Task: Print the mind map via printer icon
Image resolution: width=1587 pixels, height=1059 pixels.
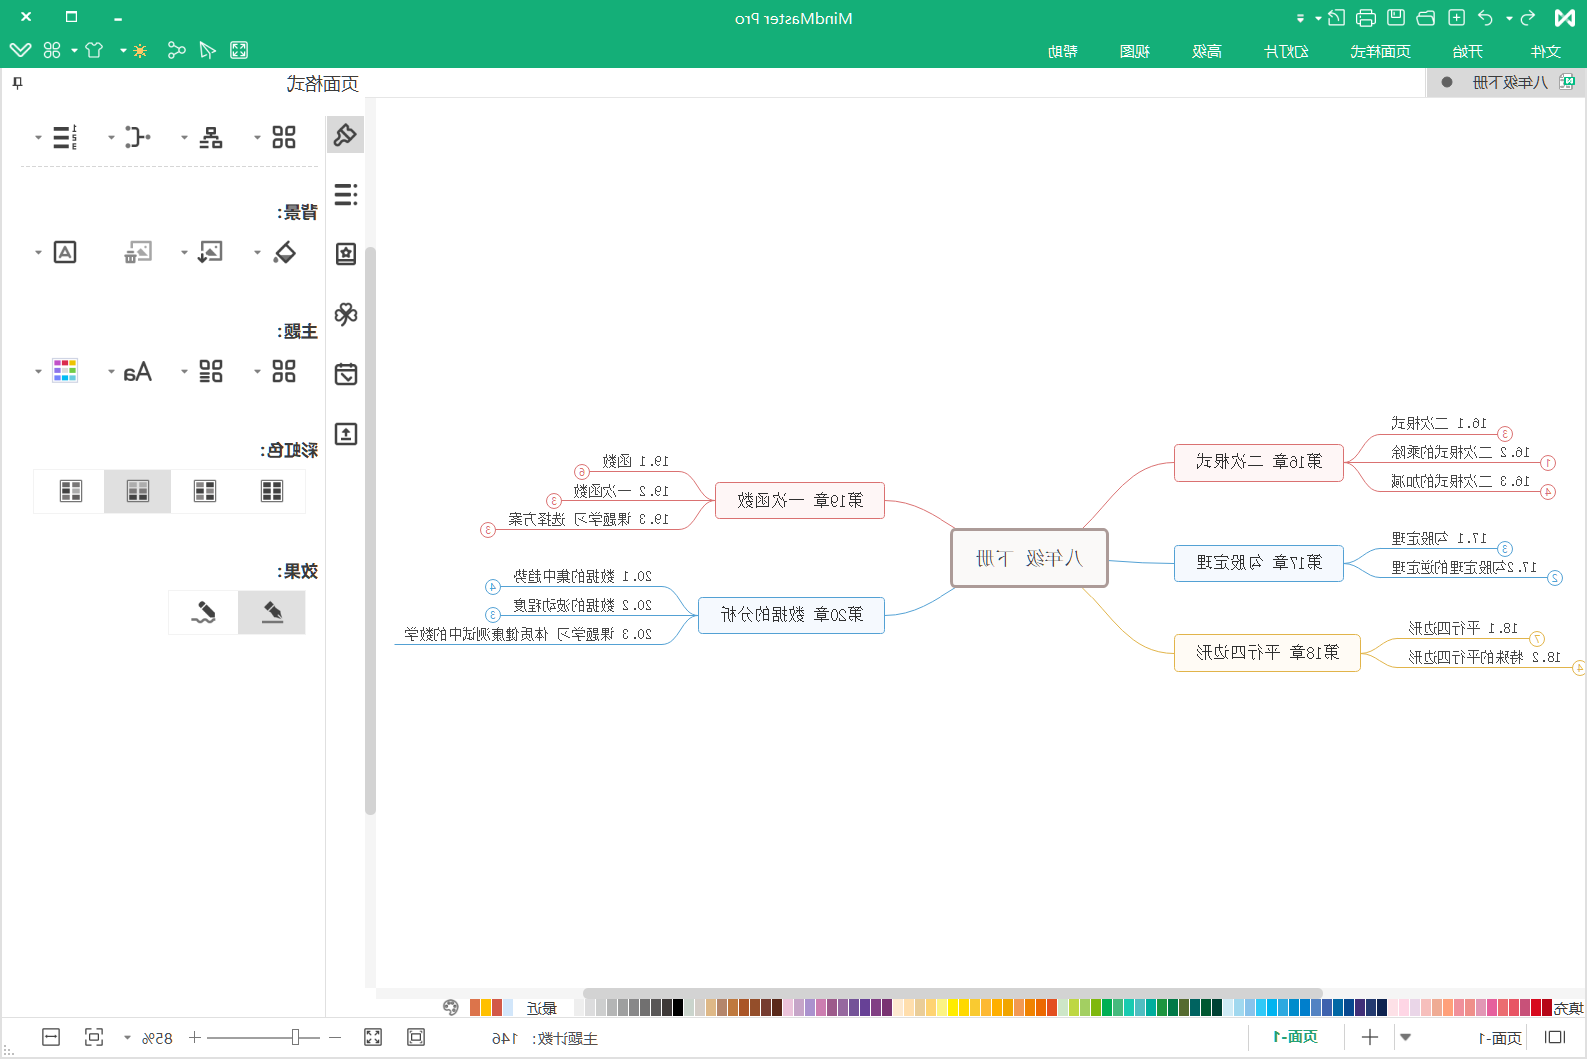Action: click(x=1366, y=18)
